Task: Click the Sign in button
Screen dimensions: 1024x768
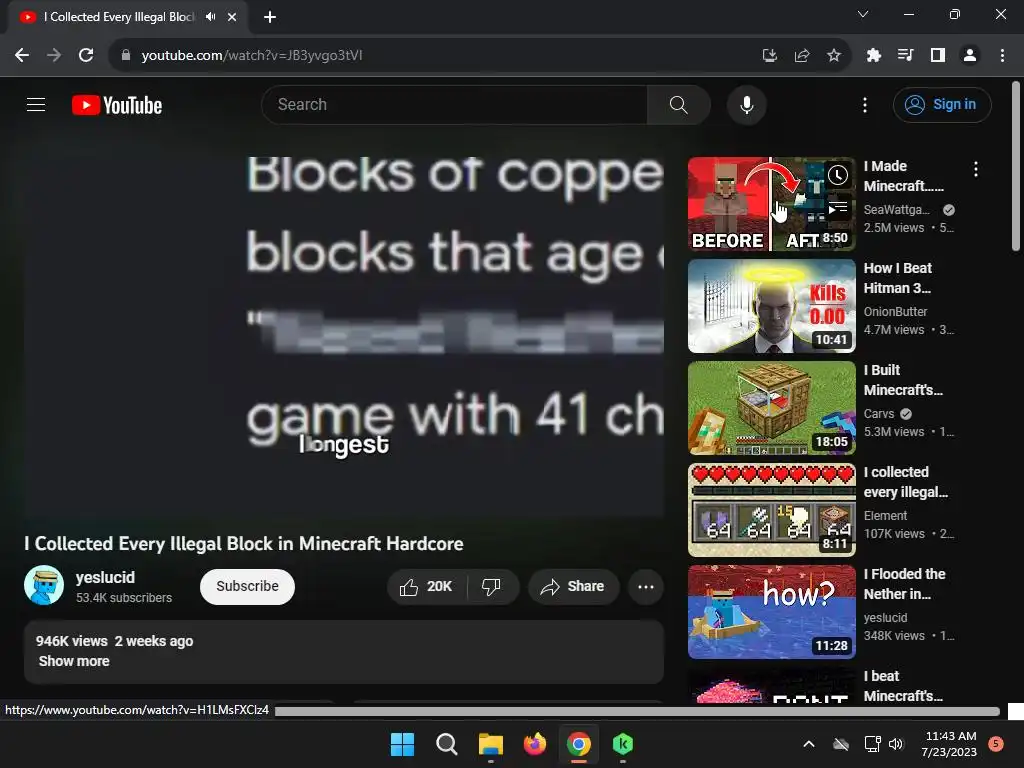Action: coord(942,104)
